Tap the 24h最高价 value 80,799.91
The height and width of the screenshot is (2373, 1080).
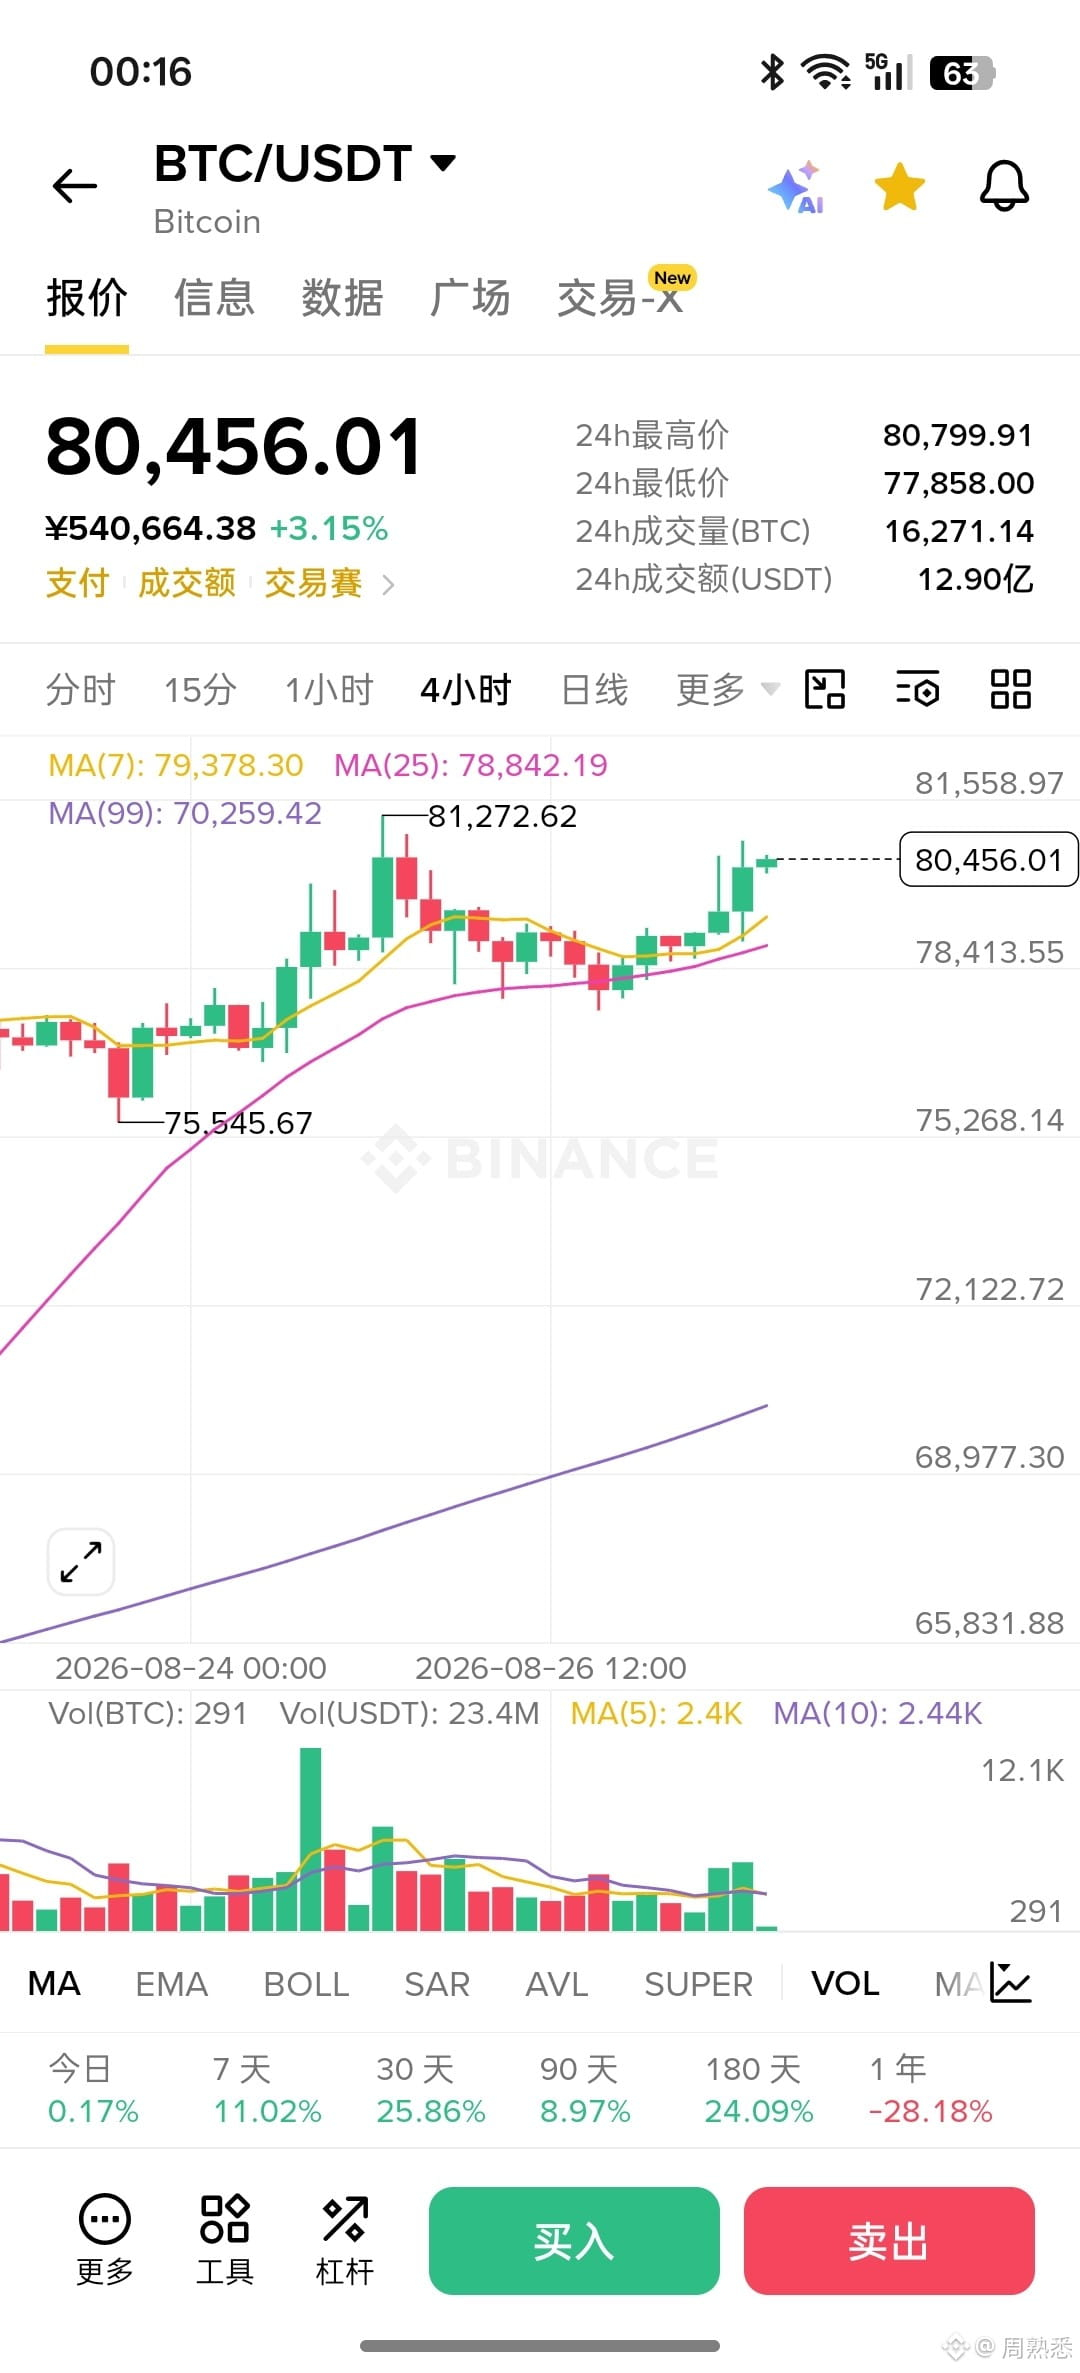pos(958,435)
